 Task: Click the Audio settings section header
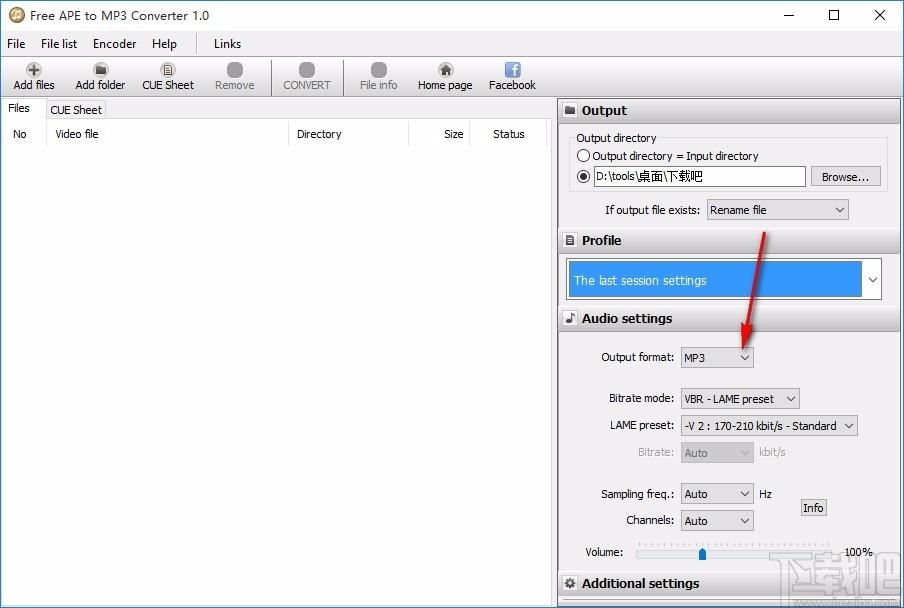point(729,318)
